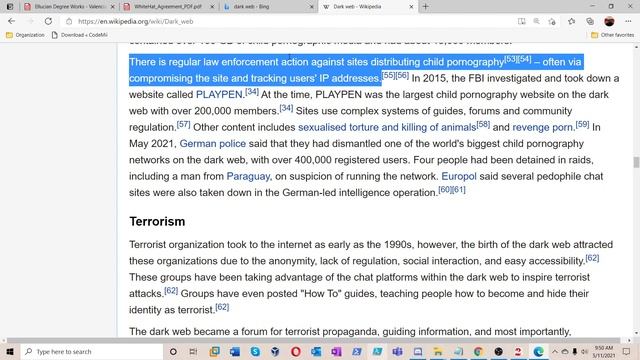Open a new browser tab
Image resolution: width=640 pixels, height=360 pixels.
pos(425,7)
